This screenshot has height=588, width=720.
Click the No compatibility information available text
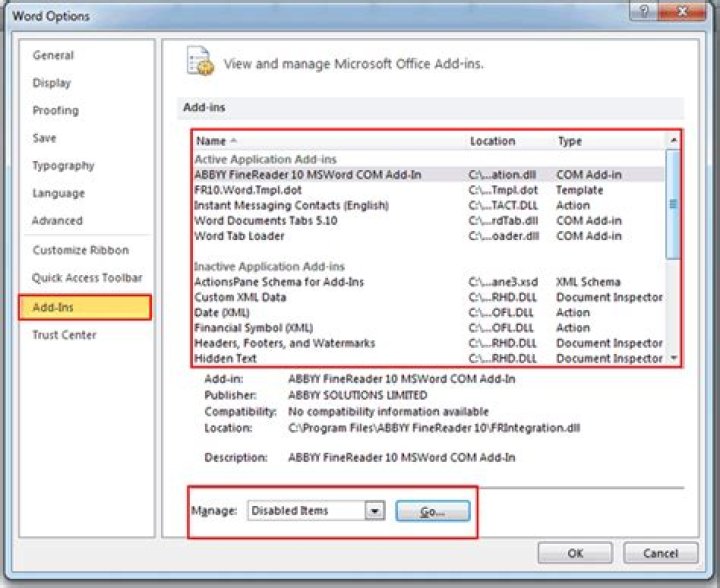pyautogui.click(x=388, y=411)
